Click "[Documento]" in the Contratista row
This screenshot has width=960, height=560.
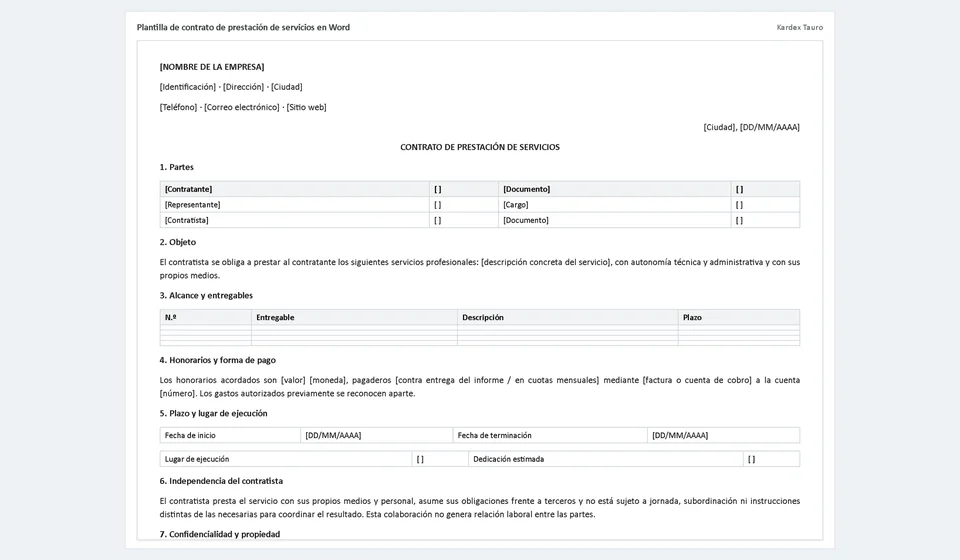[x=615, y=220]
